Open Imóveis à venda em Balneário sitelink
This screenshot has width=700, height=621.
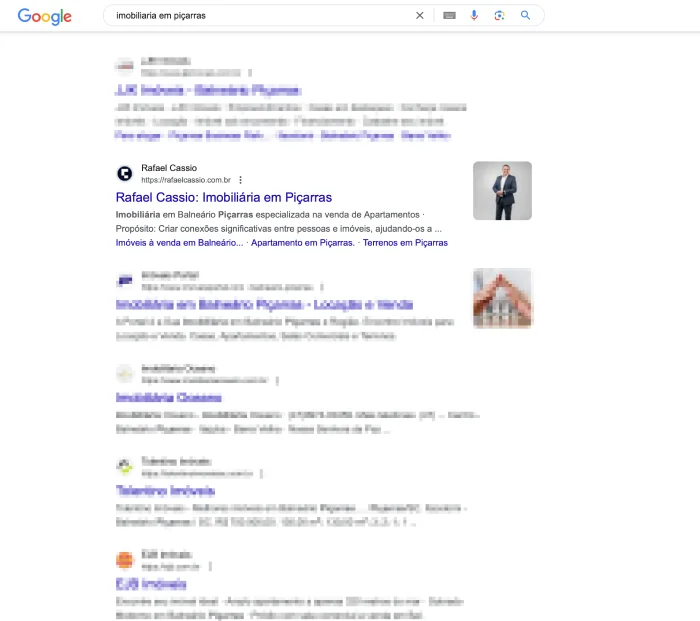179,243
